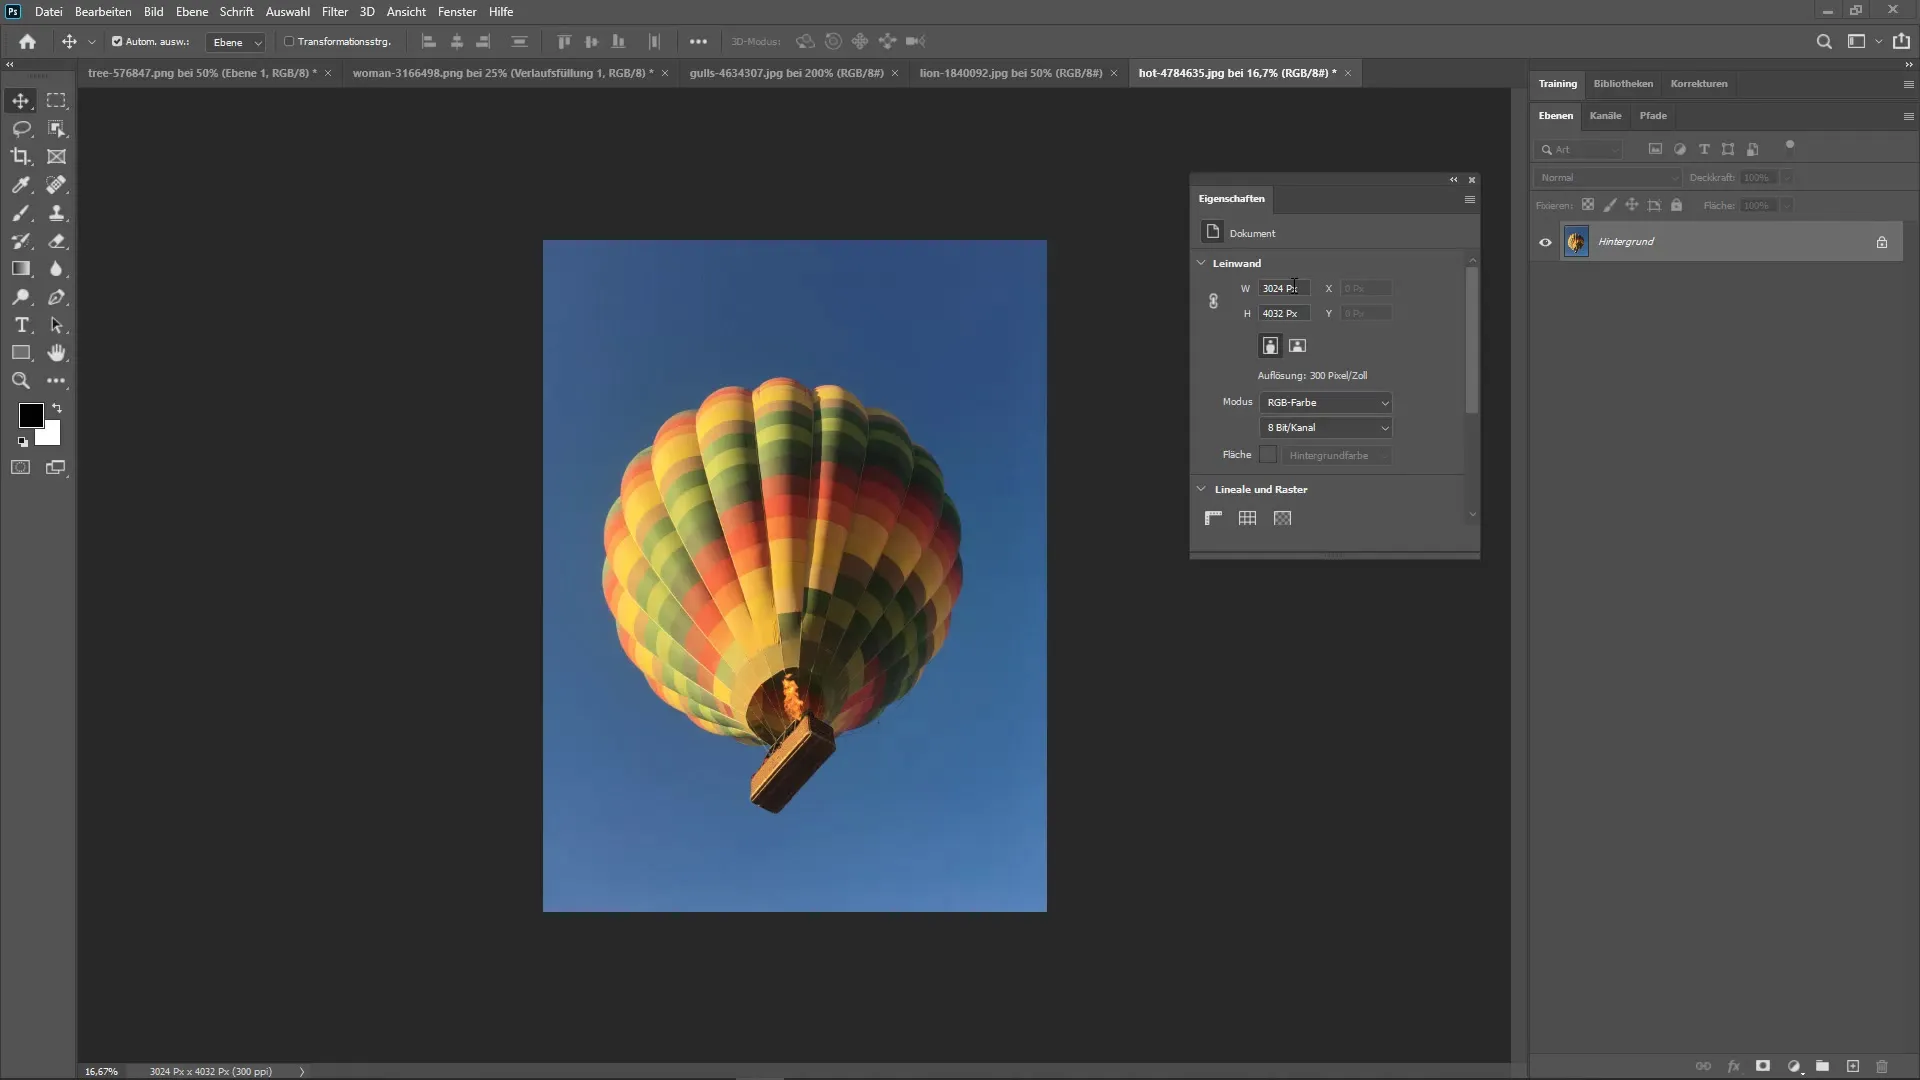Pick the Eyedropper tool
Screen dimensions: 1920x1080
[x=20, y=185]
